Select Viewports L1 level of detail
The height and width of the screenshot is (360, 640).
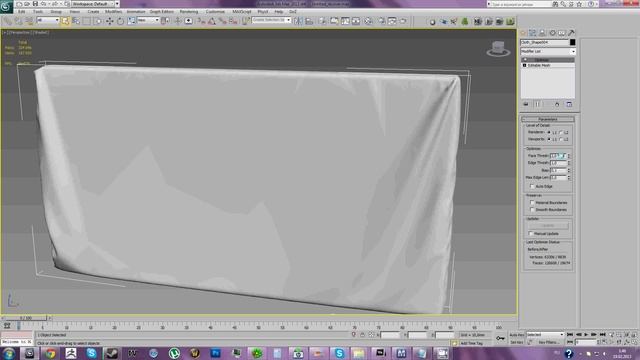click(x=549, y=139)
